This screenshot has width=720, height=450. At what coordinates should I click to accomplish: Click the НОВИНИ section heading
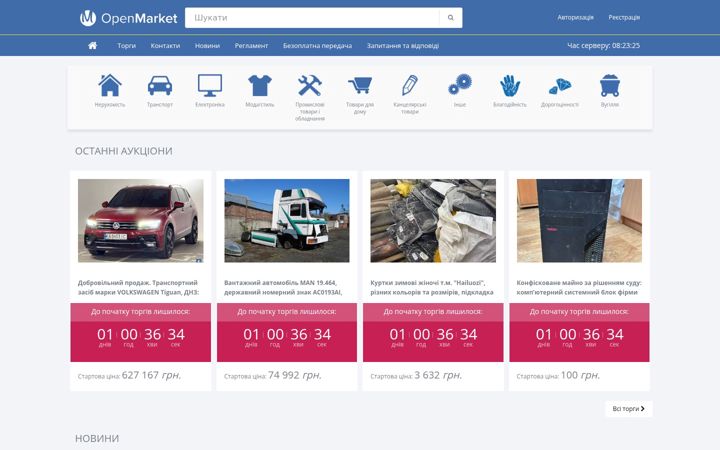97,439
